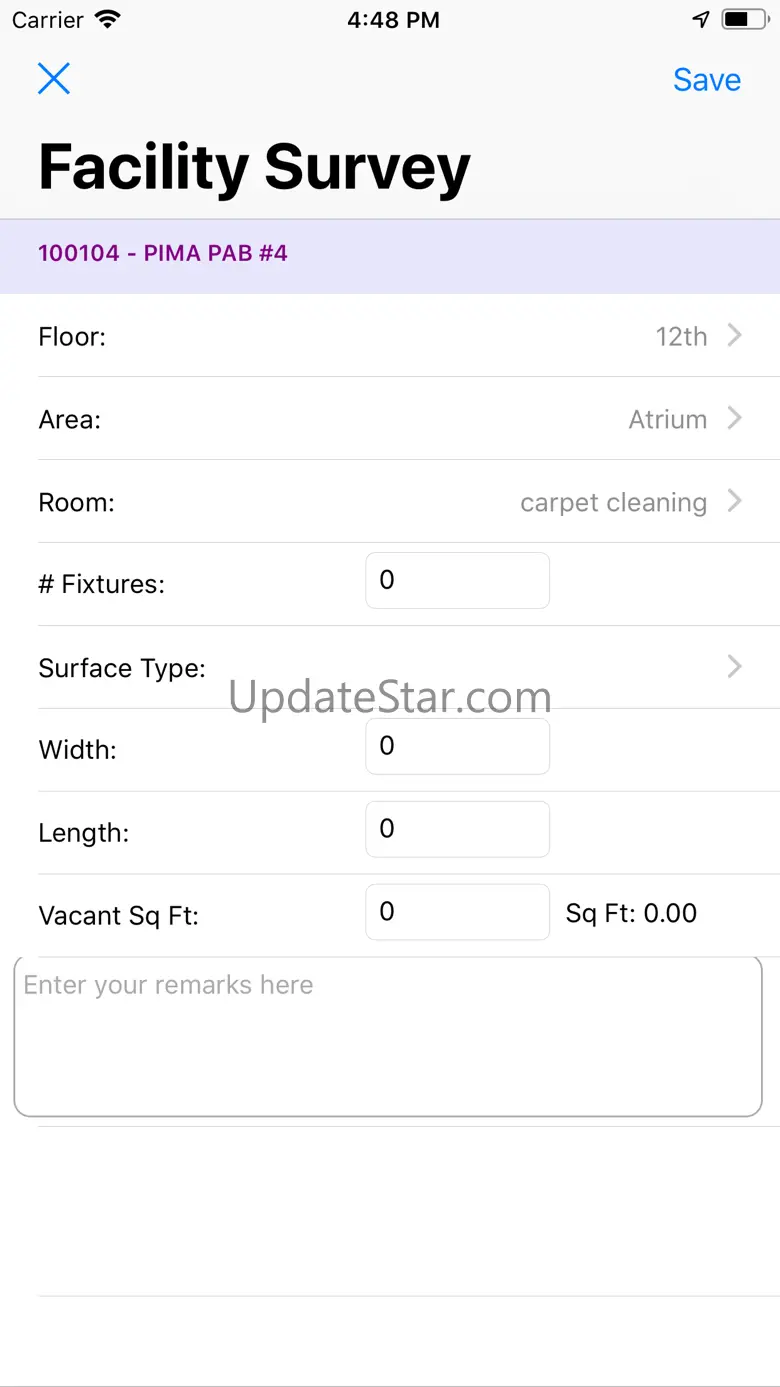Viewport: 780px width, 1387px height.
Task: Change the Atrium area value
Action: coord(667,420)
